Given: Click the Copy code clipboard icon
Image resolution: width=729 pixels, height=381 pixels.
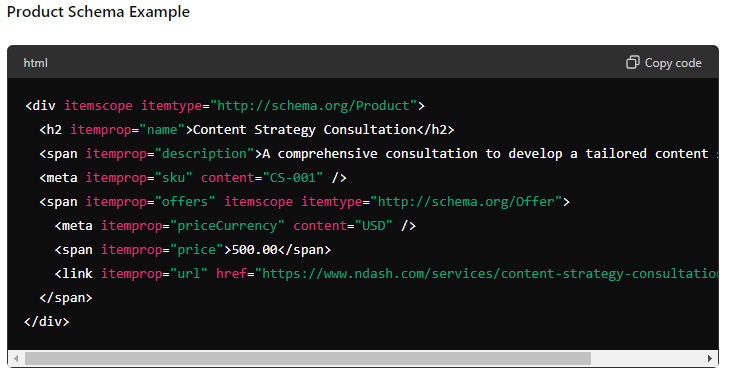Looking at the screenshot, I should coord(632,62).
